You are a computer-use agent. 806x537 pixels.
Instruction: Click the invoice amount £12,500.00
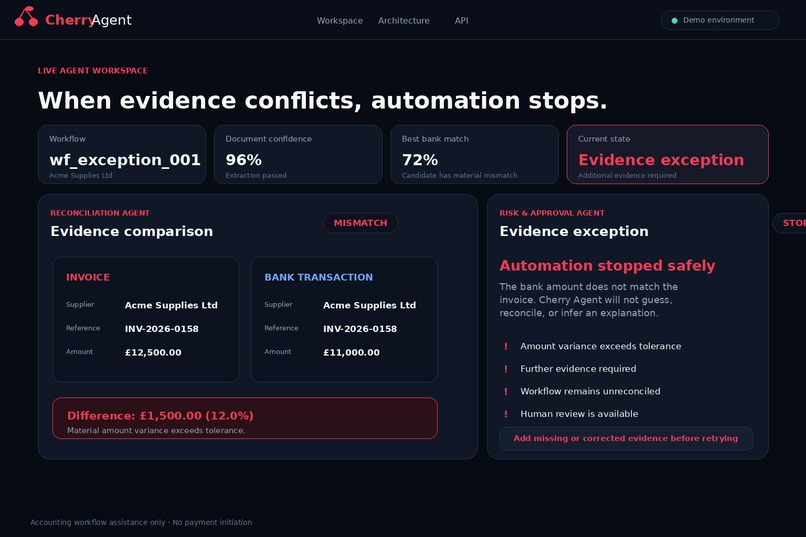tap(153, 353)
